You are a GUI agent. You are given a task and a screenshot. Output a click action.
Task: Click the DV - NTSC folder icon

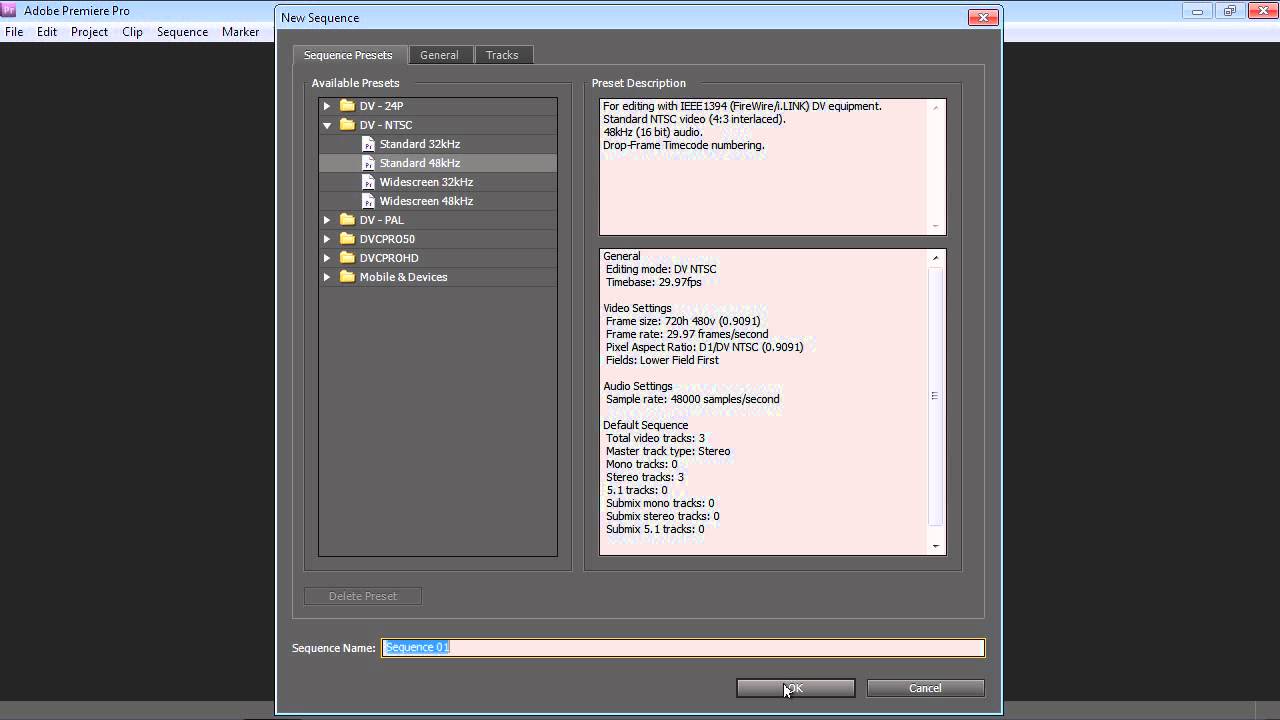click(347, 125)
